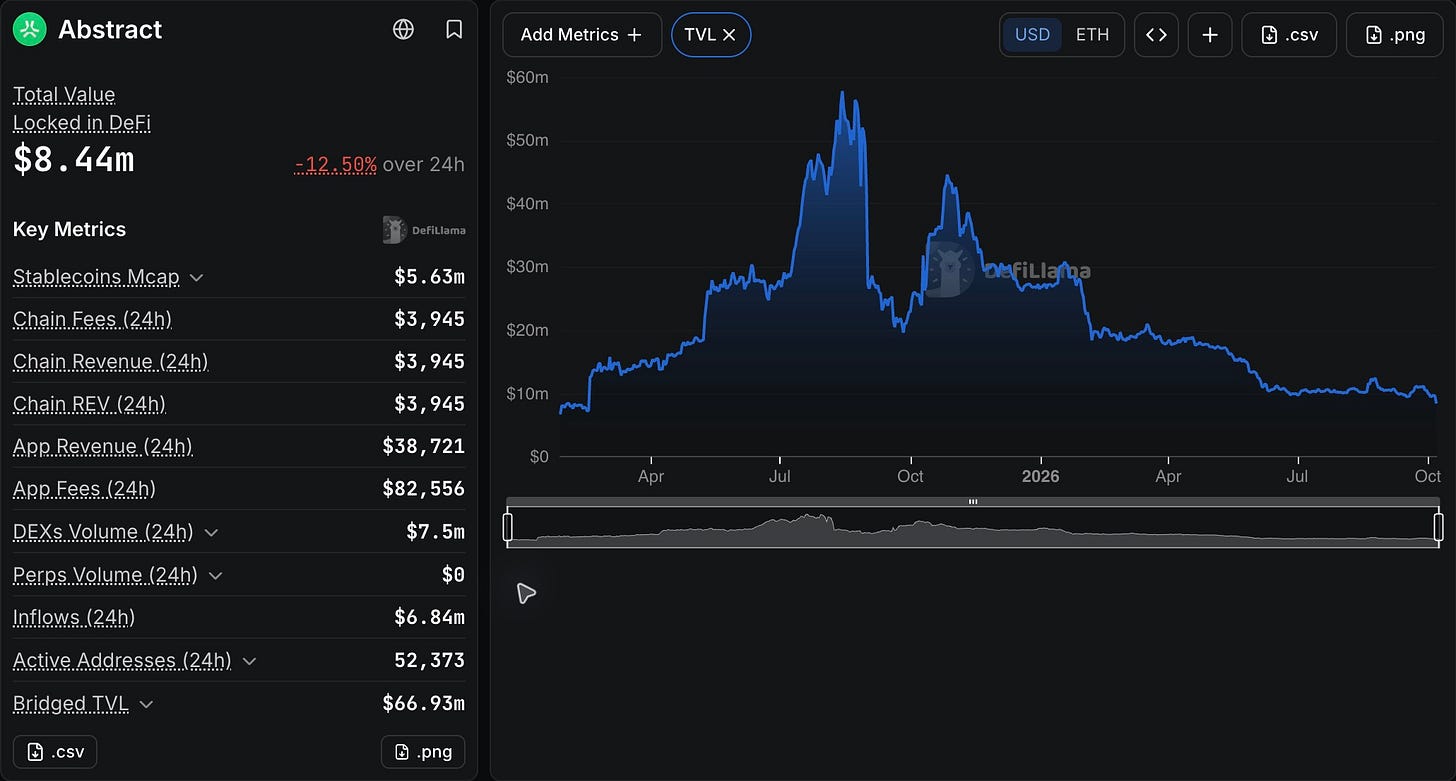Download Key Metrics .png image
This screenshot has height=781, width=1456.
423,752
